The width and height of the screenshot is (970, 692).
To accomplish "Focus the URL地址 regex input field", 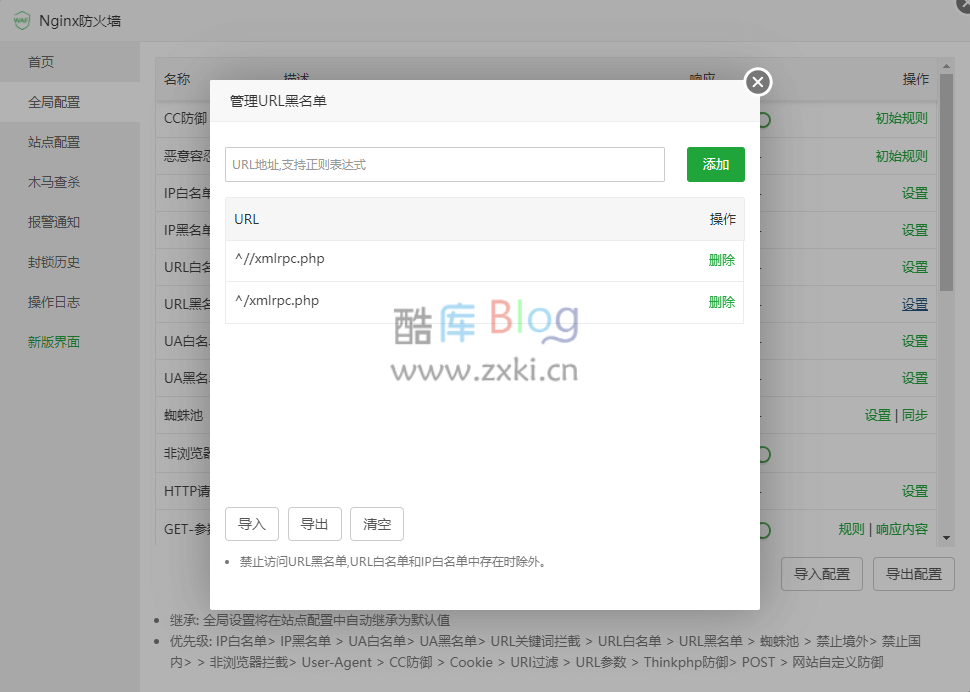I will click(444, 164).
